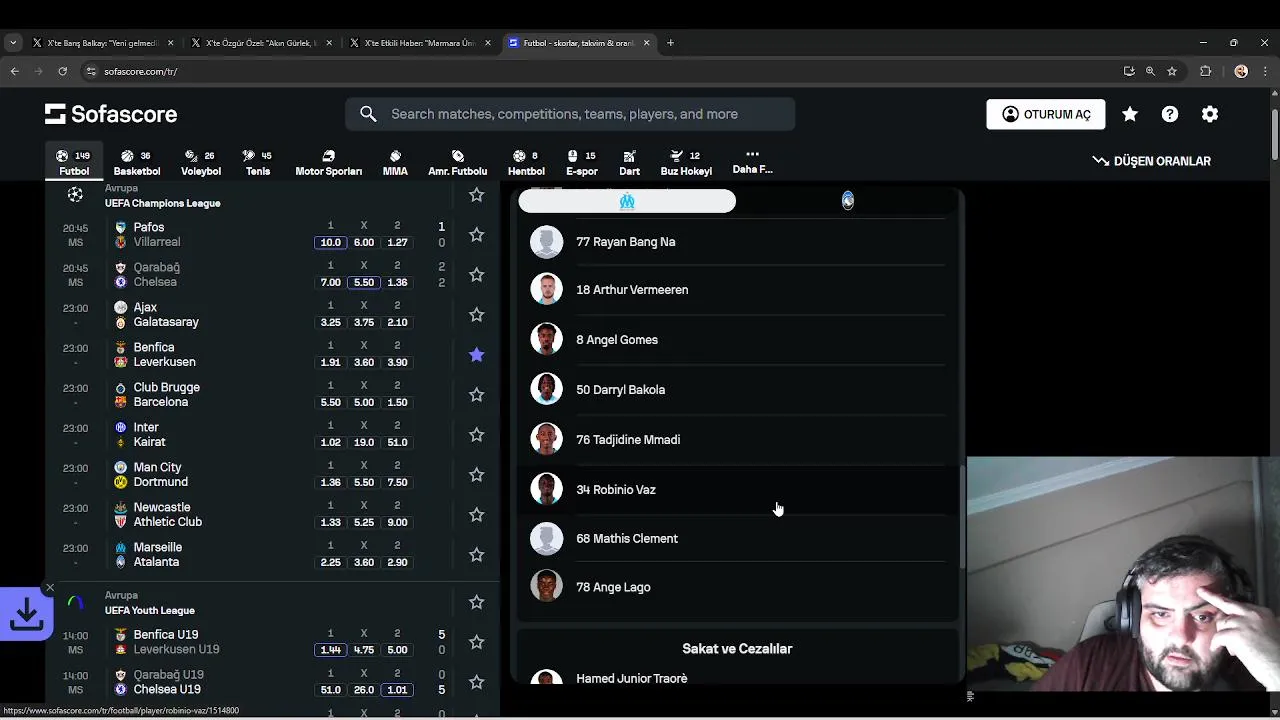Bookmark this page with star icon
Screen dimensions: 1280x720
point(1172,71)
